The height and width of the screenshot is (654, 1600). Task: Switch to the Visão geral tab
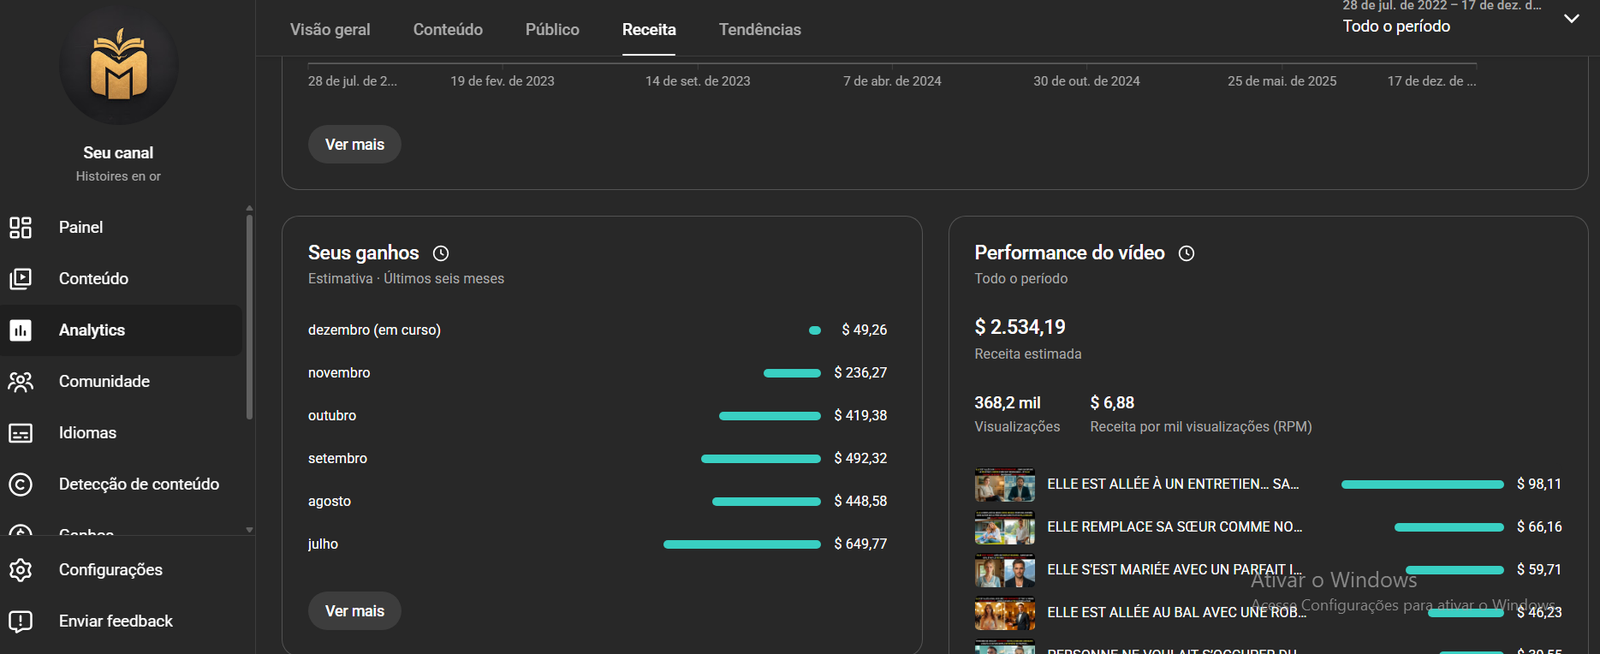coord(330,30)
